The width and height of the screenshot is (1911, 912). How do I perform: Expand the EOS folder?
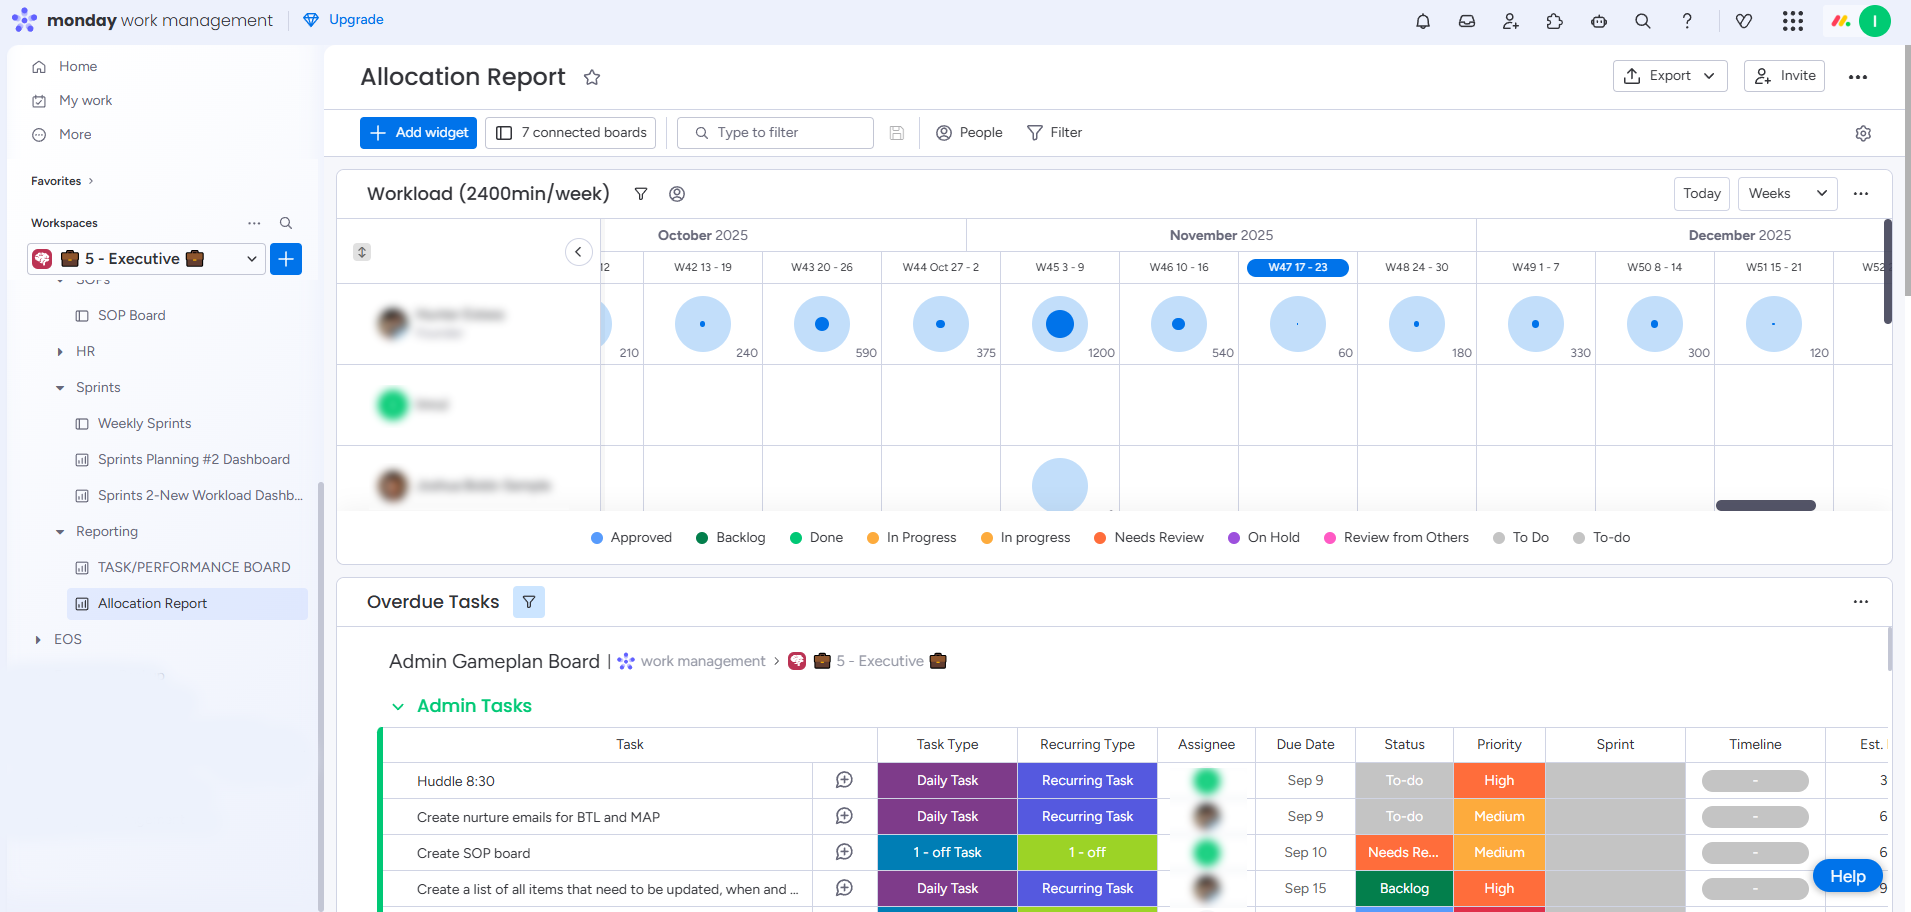pos(38,640)
